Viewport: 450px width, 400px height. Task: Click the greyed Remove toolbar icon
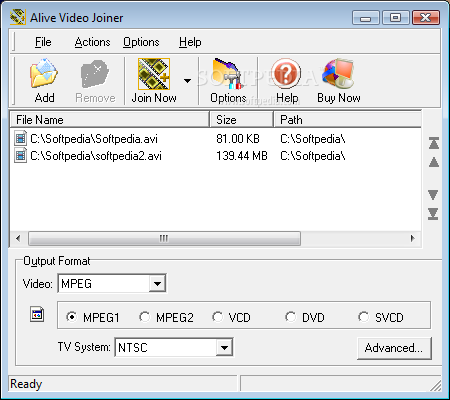tap(95, 74)
